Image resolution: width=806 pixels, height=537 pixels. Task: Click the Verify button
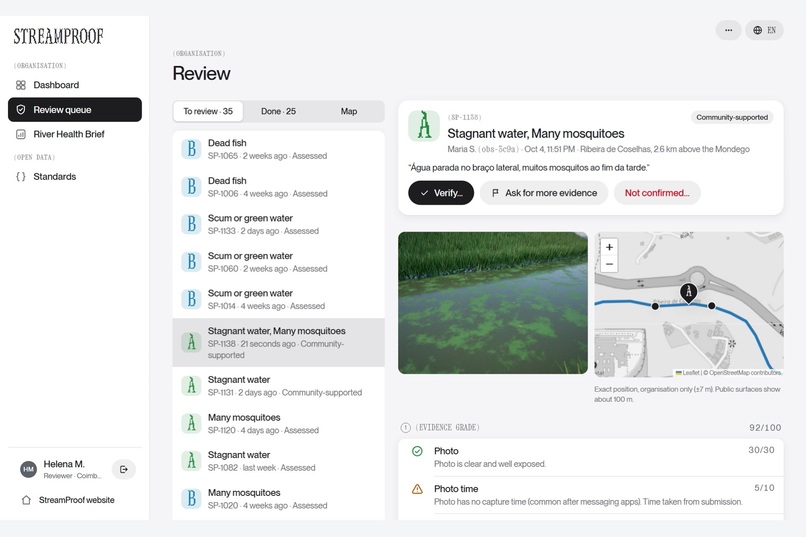(x=441, y=193)
